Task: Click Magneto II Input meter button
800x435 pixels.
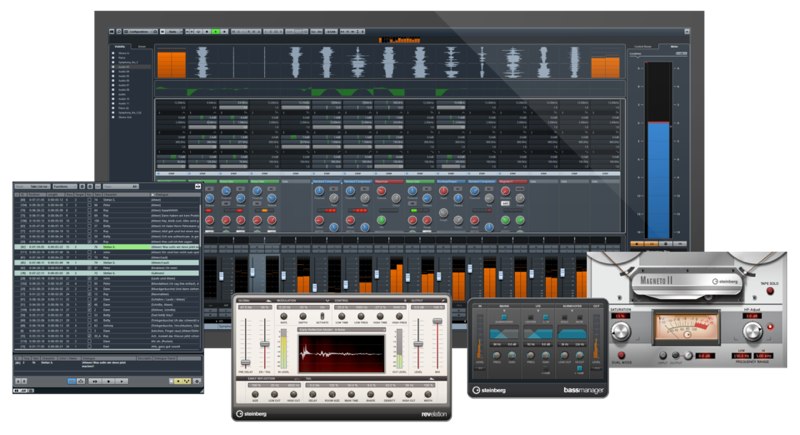Action: [663, 355]
